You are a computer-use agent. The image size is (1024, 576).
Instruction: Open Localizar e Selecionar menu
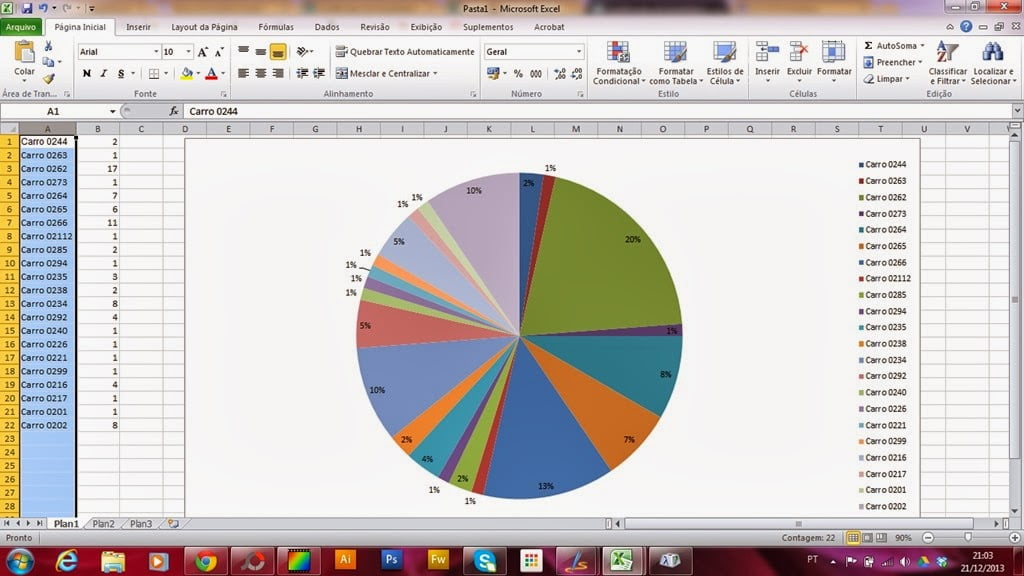pyautogui.click(x=993, y=63)
